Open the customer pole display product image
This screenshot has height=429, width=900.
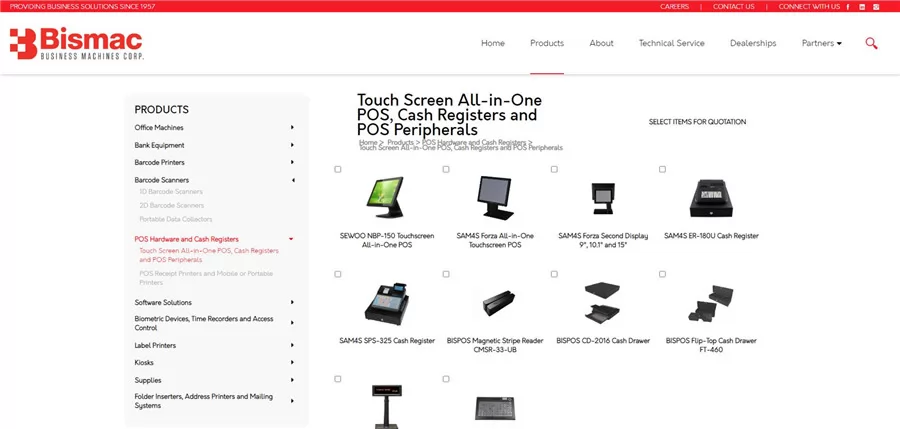(386, 407)
